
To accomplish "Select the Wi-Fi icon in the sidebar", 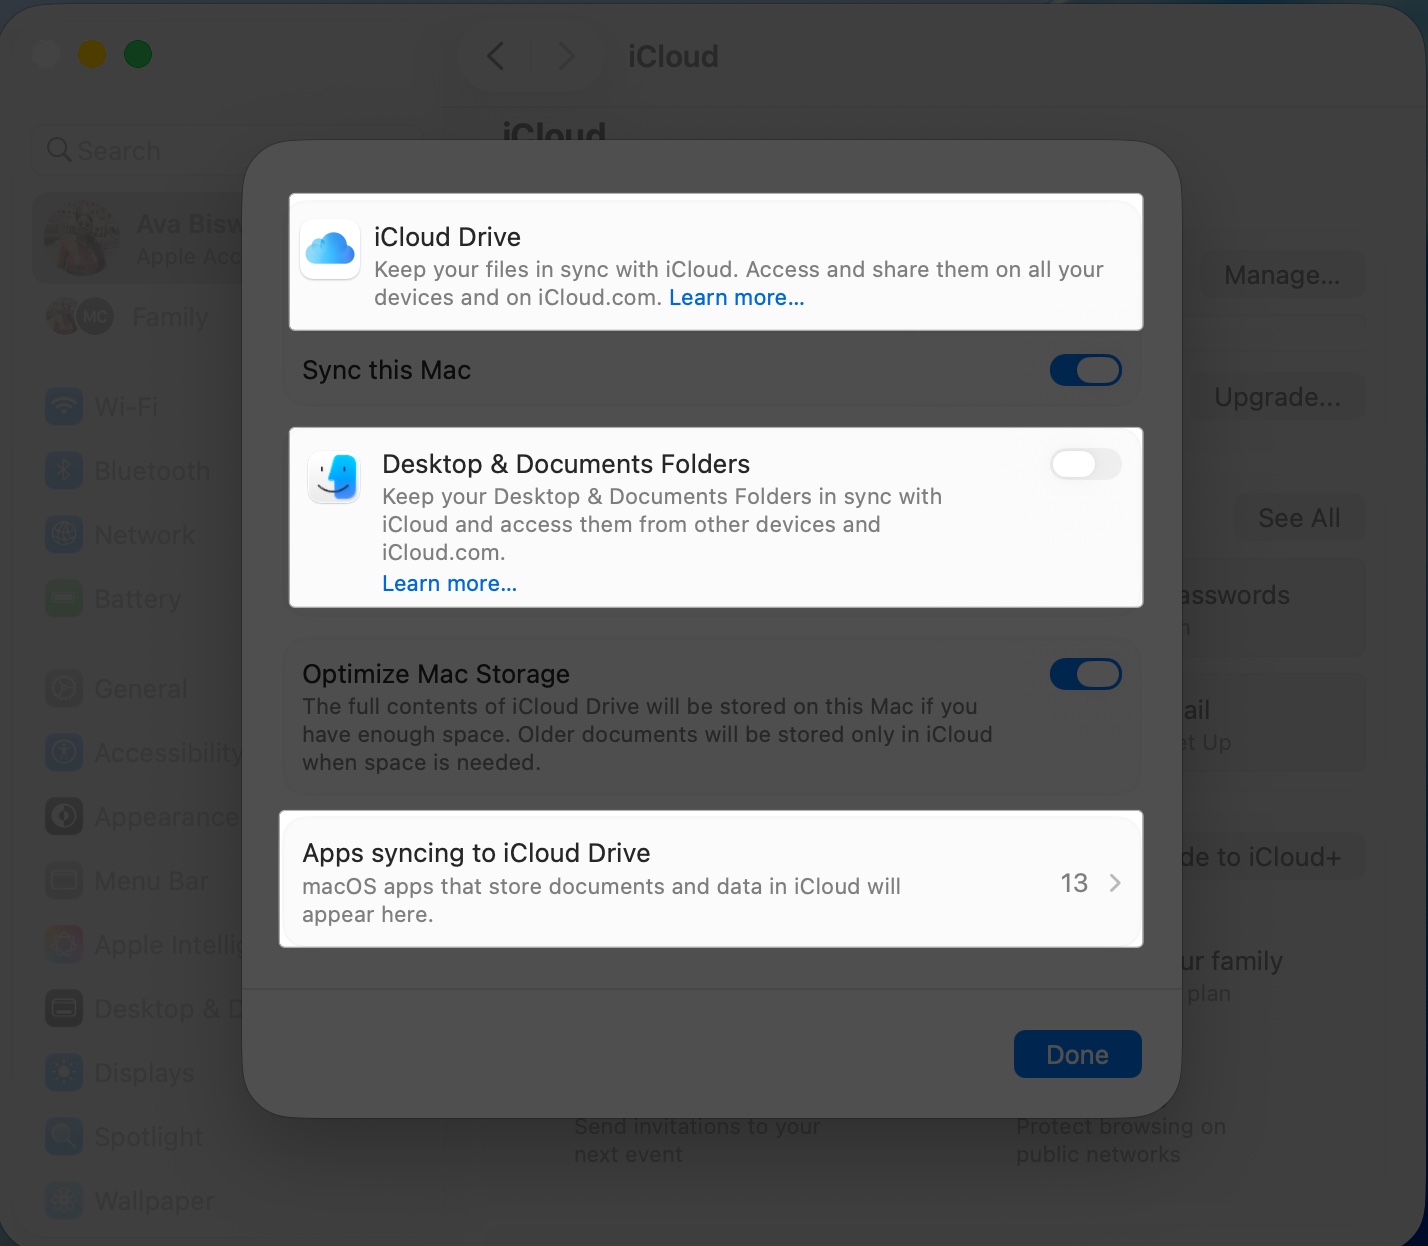I will coord(63,406).
